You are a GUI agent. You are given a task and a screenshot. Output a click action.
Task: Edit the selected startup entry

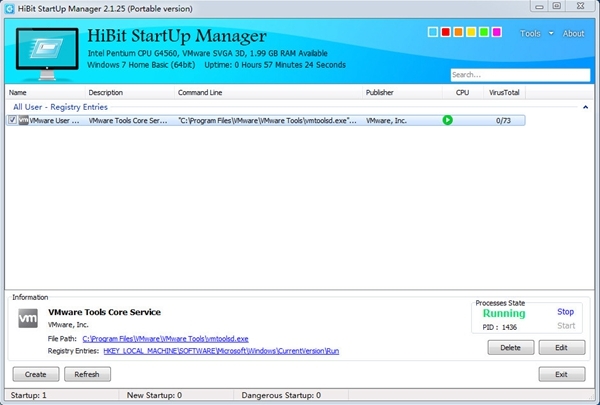click(x=561, y=348)
